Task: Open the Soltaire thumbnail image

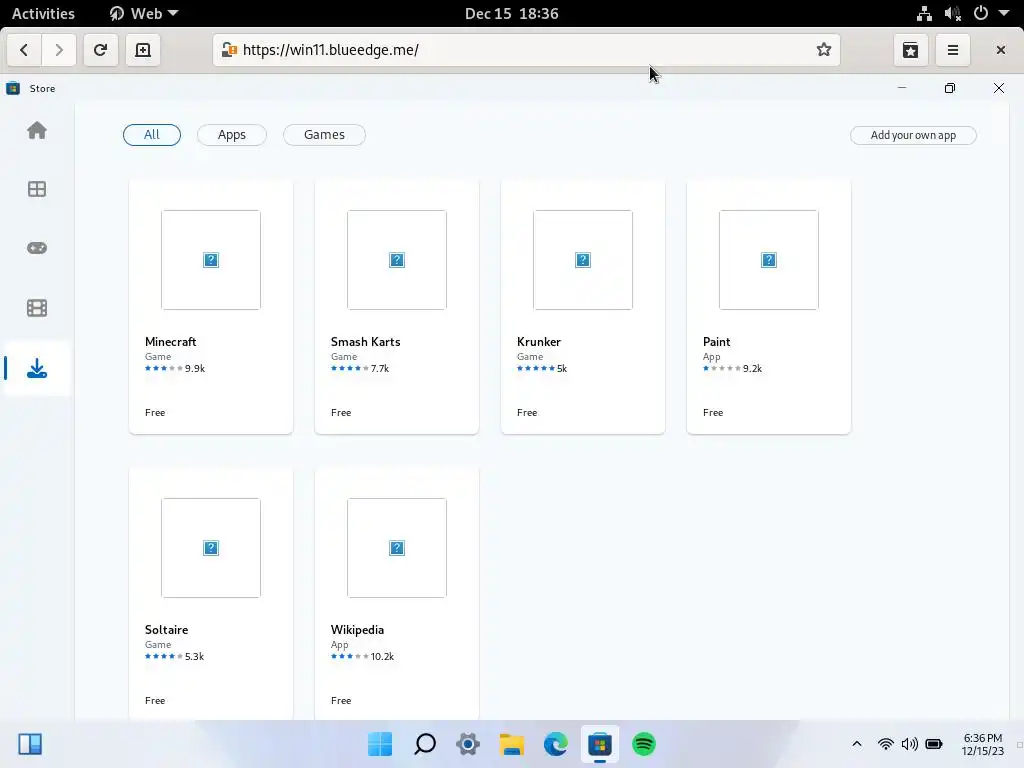Action: (211, 548)
